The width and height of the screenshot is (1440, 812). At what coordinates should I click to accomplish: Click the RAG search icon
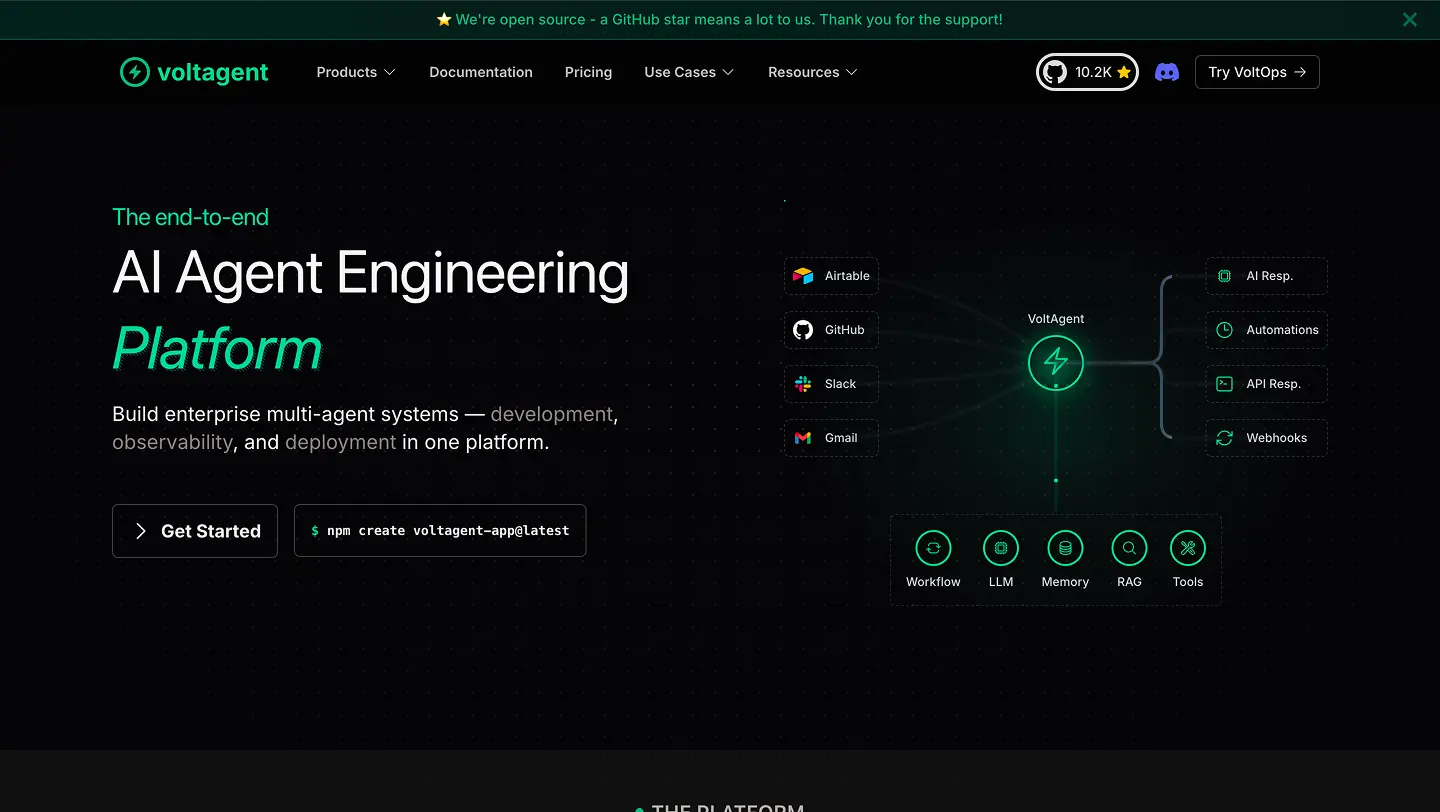1129,548
